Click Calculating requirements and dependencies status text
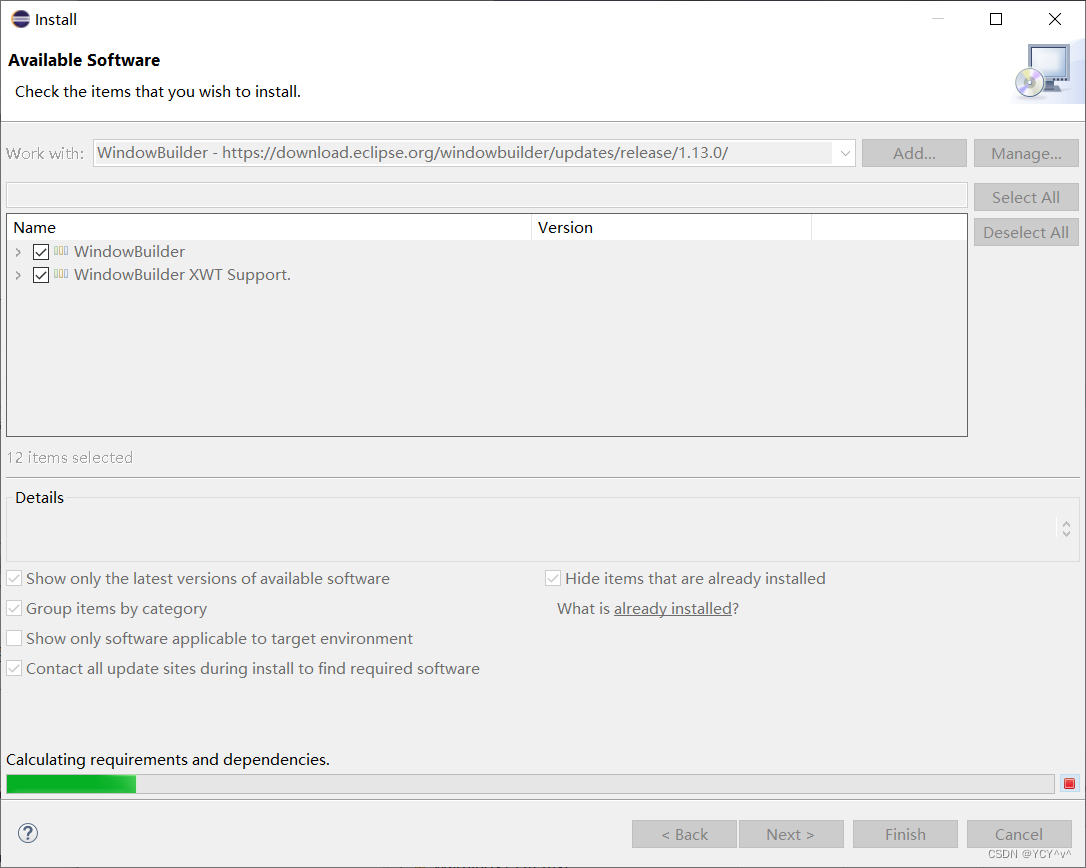The image size is (1086, 868). [x=168, y=759]
